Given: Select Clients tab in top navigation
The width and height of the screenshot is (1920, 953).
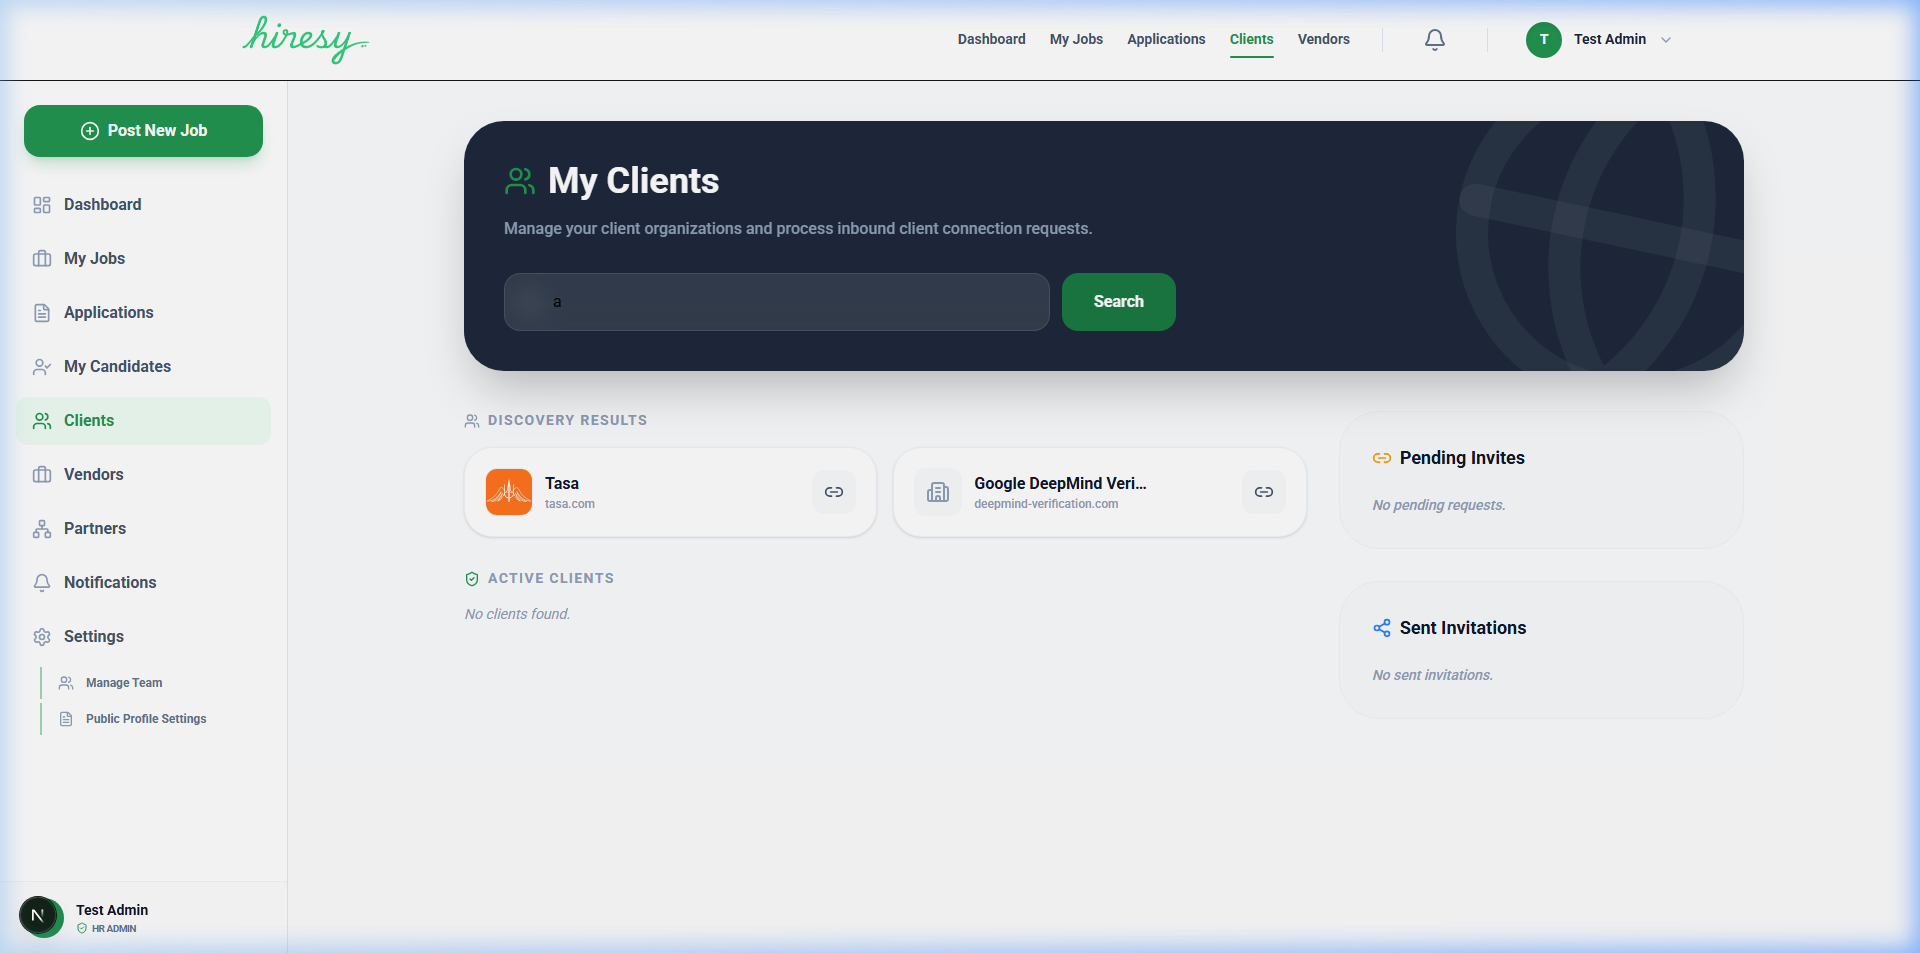Looking at the screenshot, I should (x=1251, y=39).
